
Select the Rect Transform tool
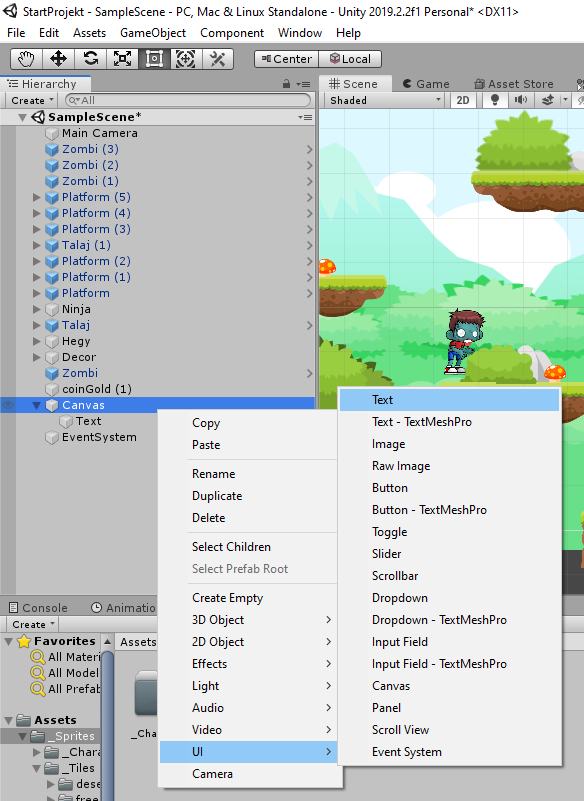pyautogui.click(x=154, y=59)
